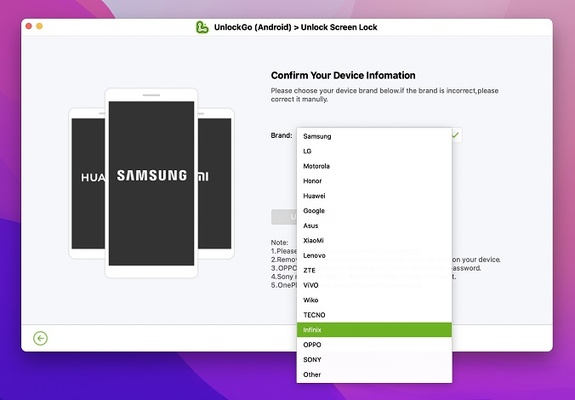The width and height of the screenshot is (575, 400).
Task: Select Google brand entry
Action: coord(374,211)
